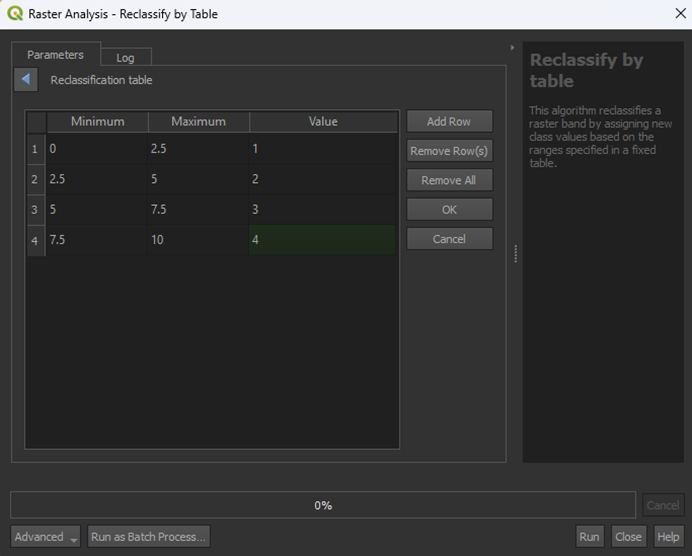Select the Value cell in row 4
The height and width of the screenshot is (556, 692).
click(x=323, y=240)
